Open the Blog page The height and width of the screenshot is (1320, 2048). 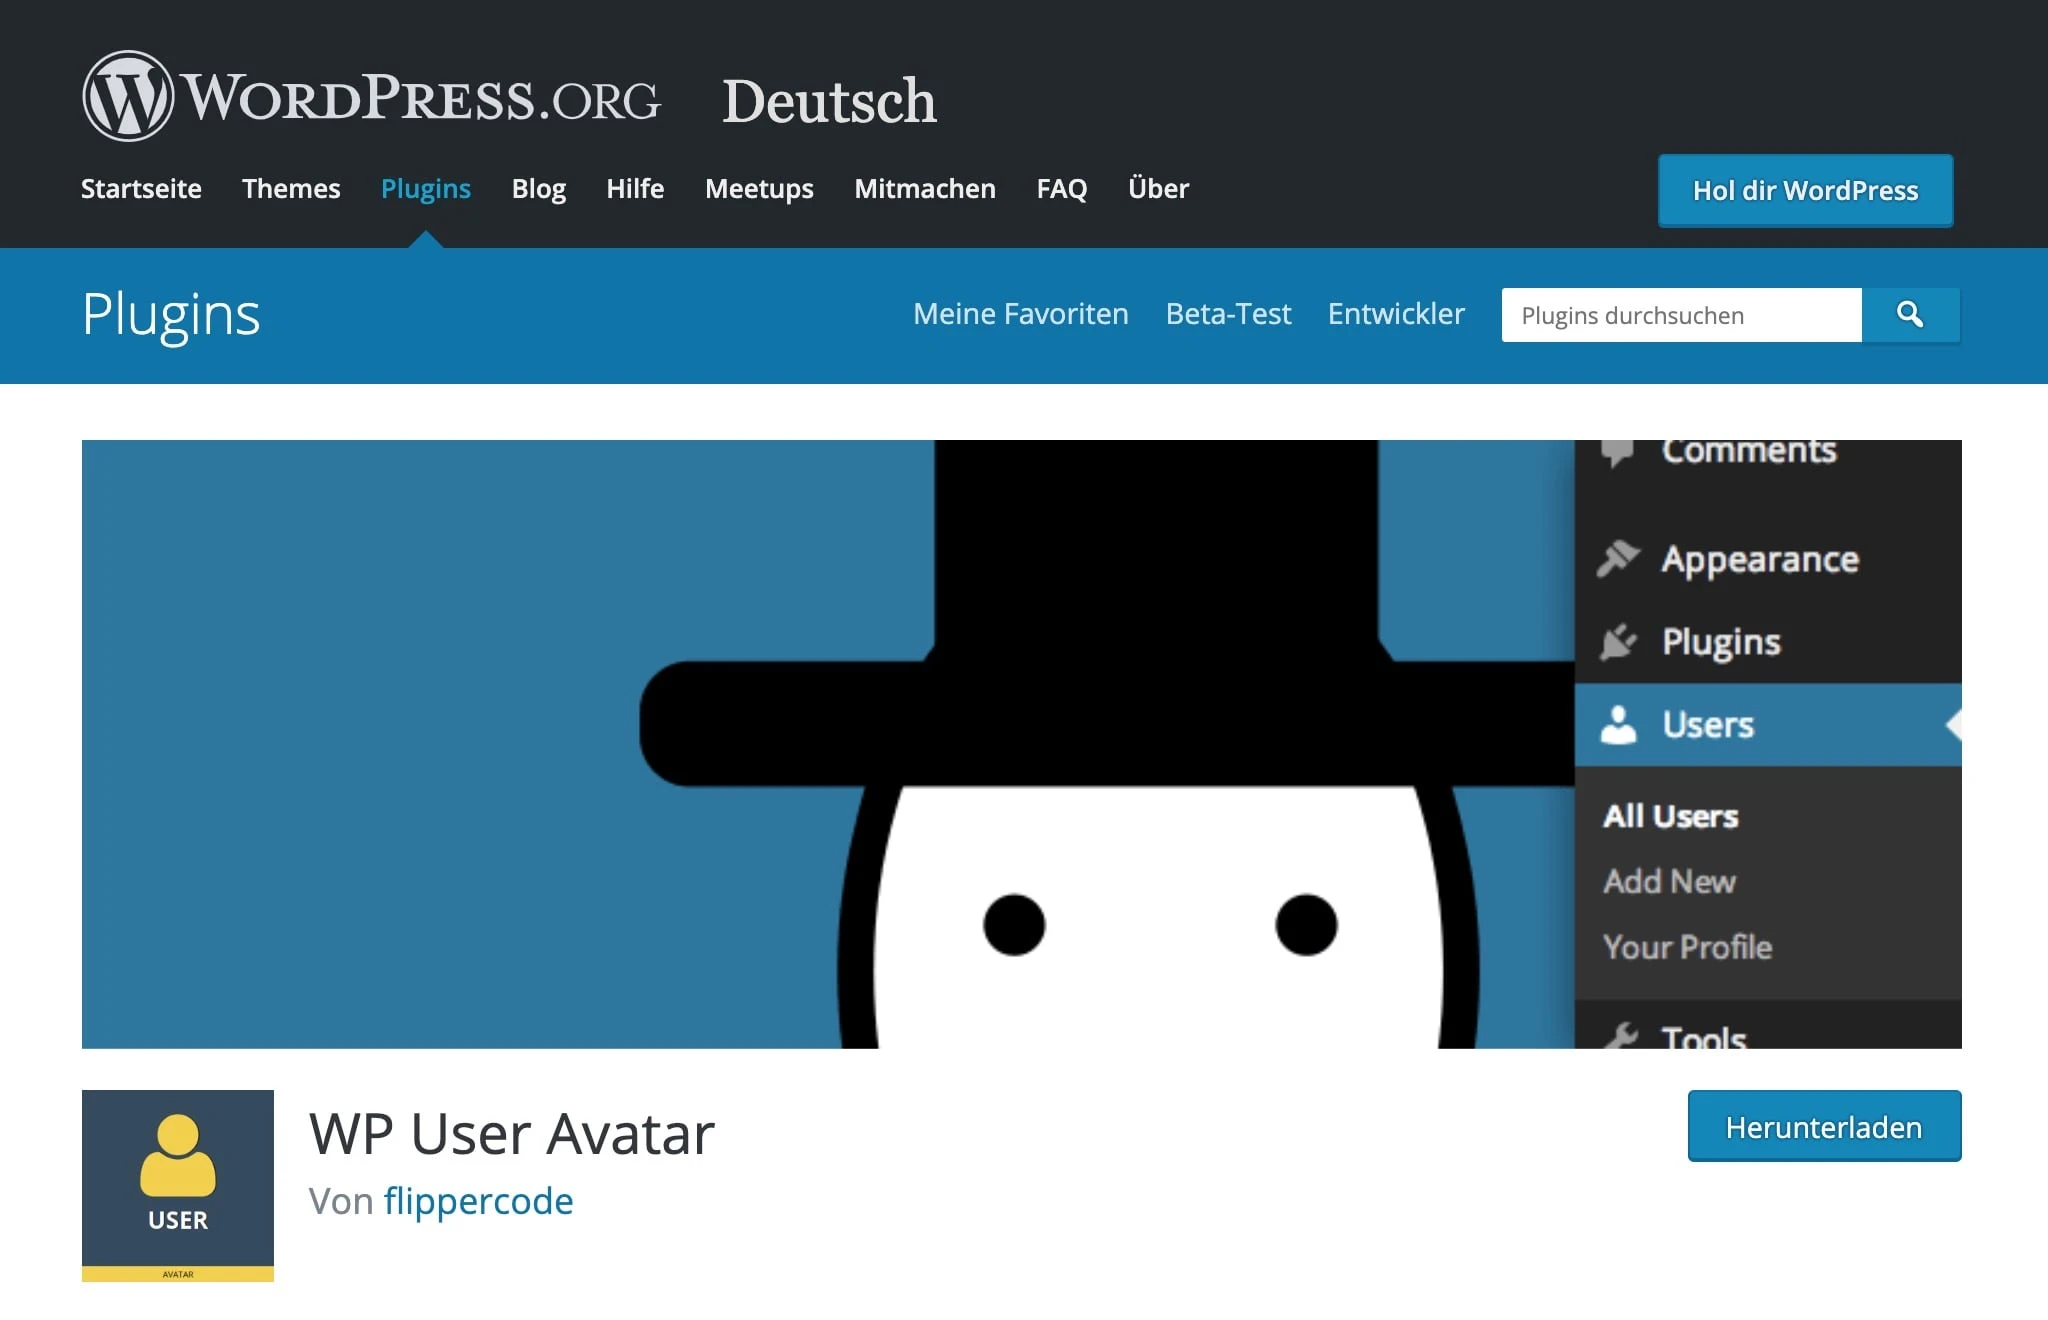[538, 189]
